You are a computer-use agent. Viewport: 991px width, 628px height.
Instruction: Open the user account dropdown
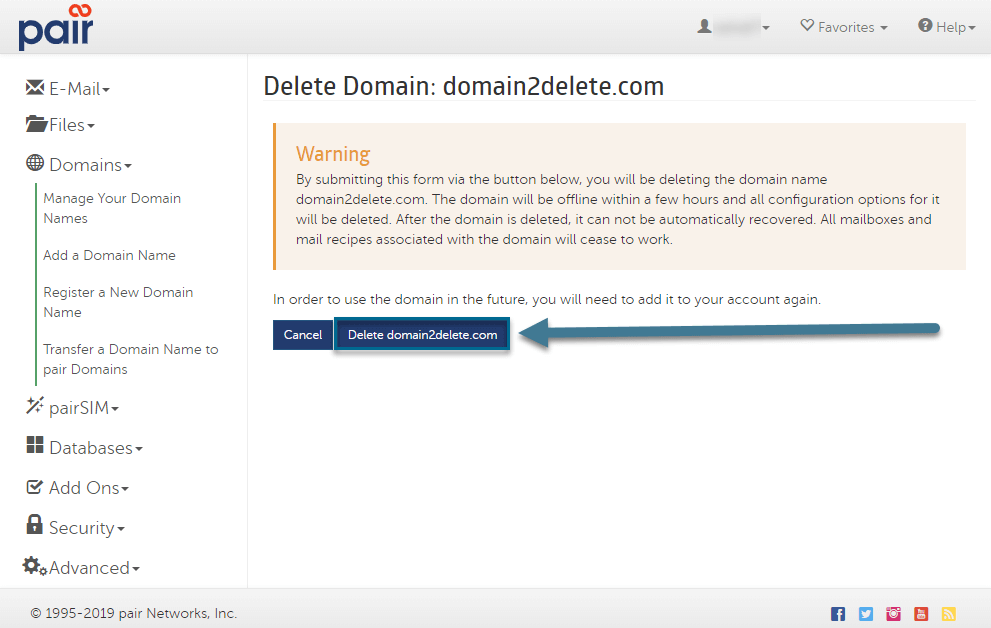(x=734, y=27)
